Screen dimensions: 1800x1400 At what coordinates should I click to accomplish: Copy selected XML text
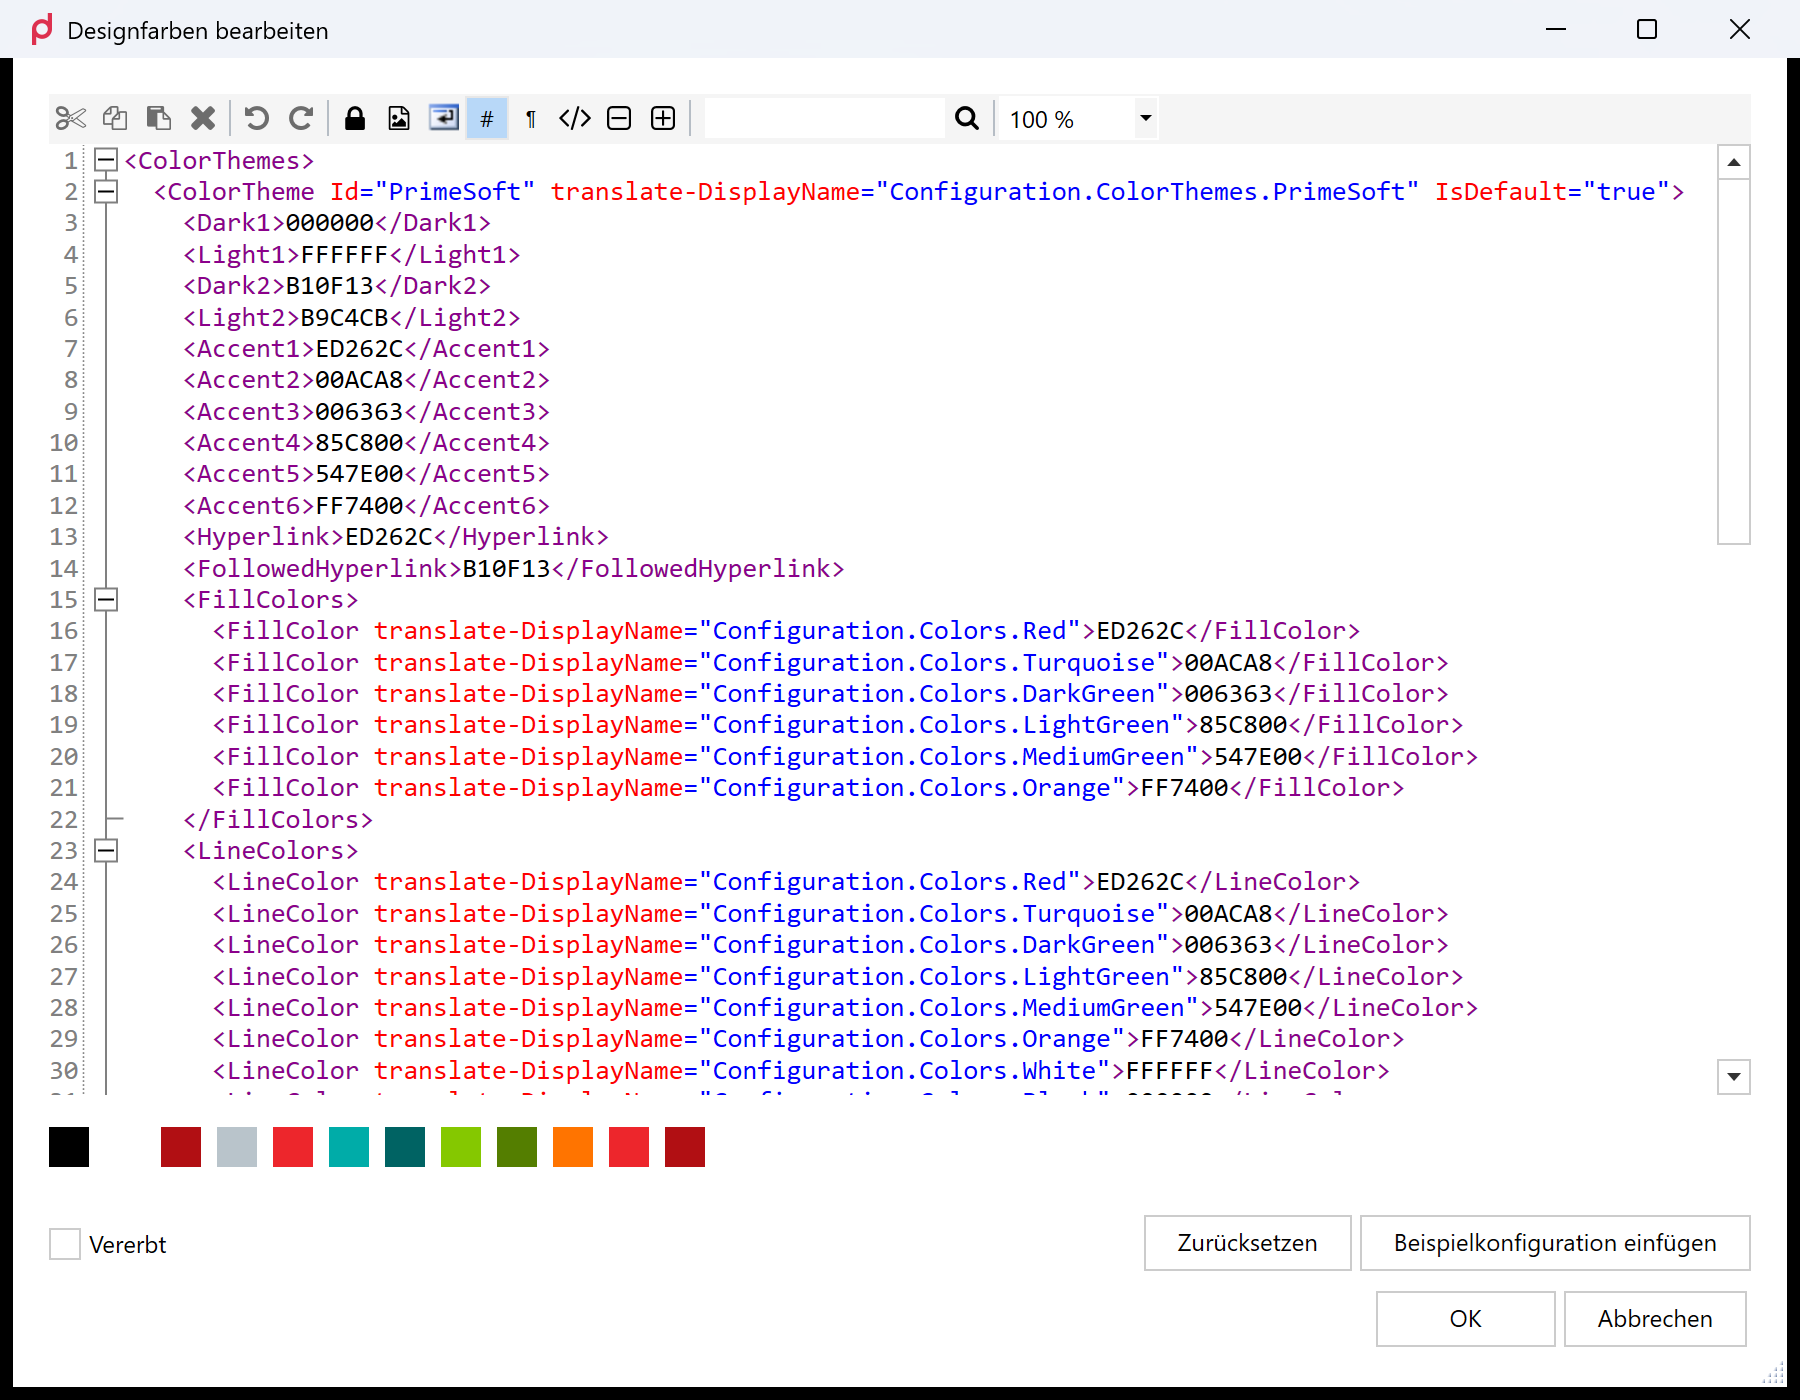point(115,119)
